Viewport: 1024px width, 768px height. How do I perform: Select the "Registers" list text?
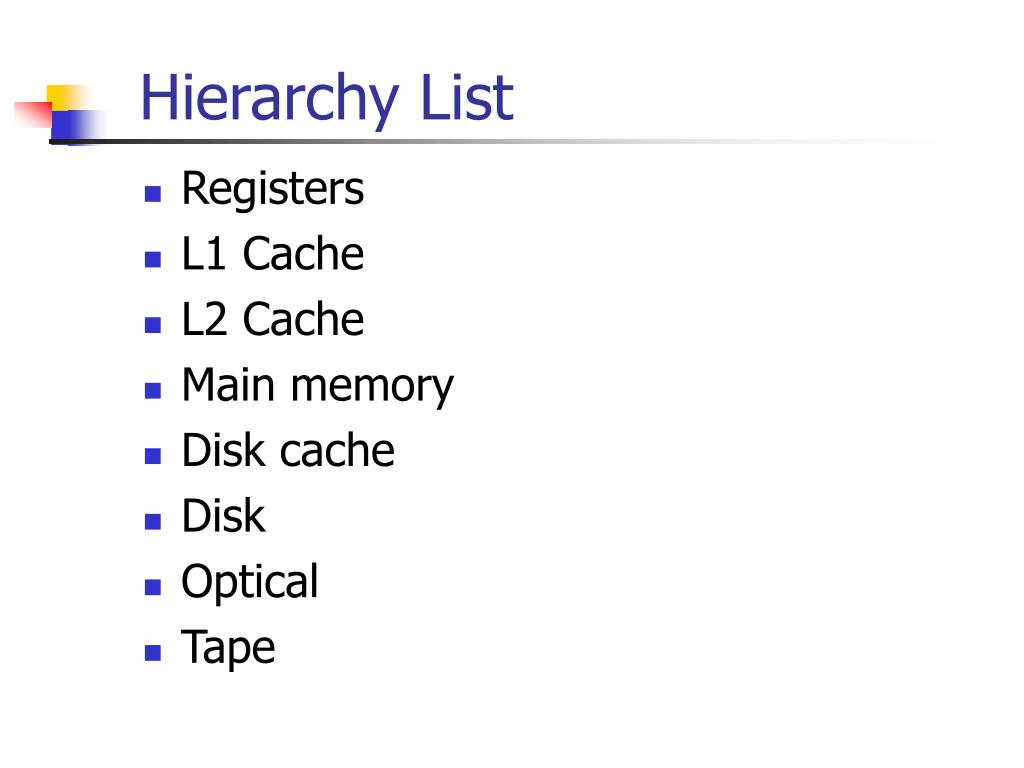coord(272,189)
